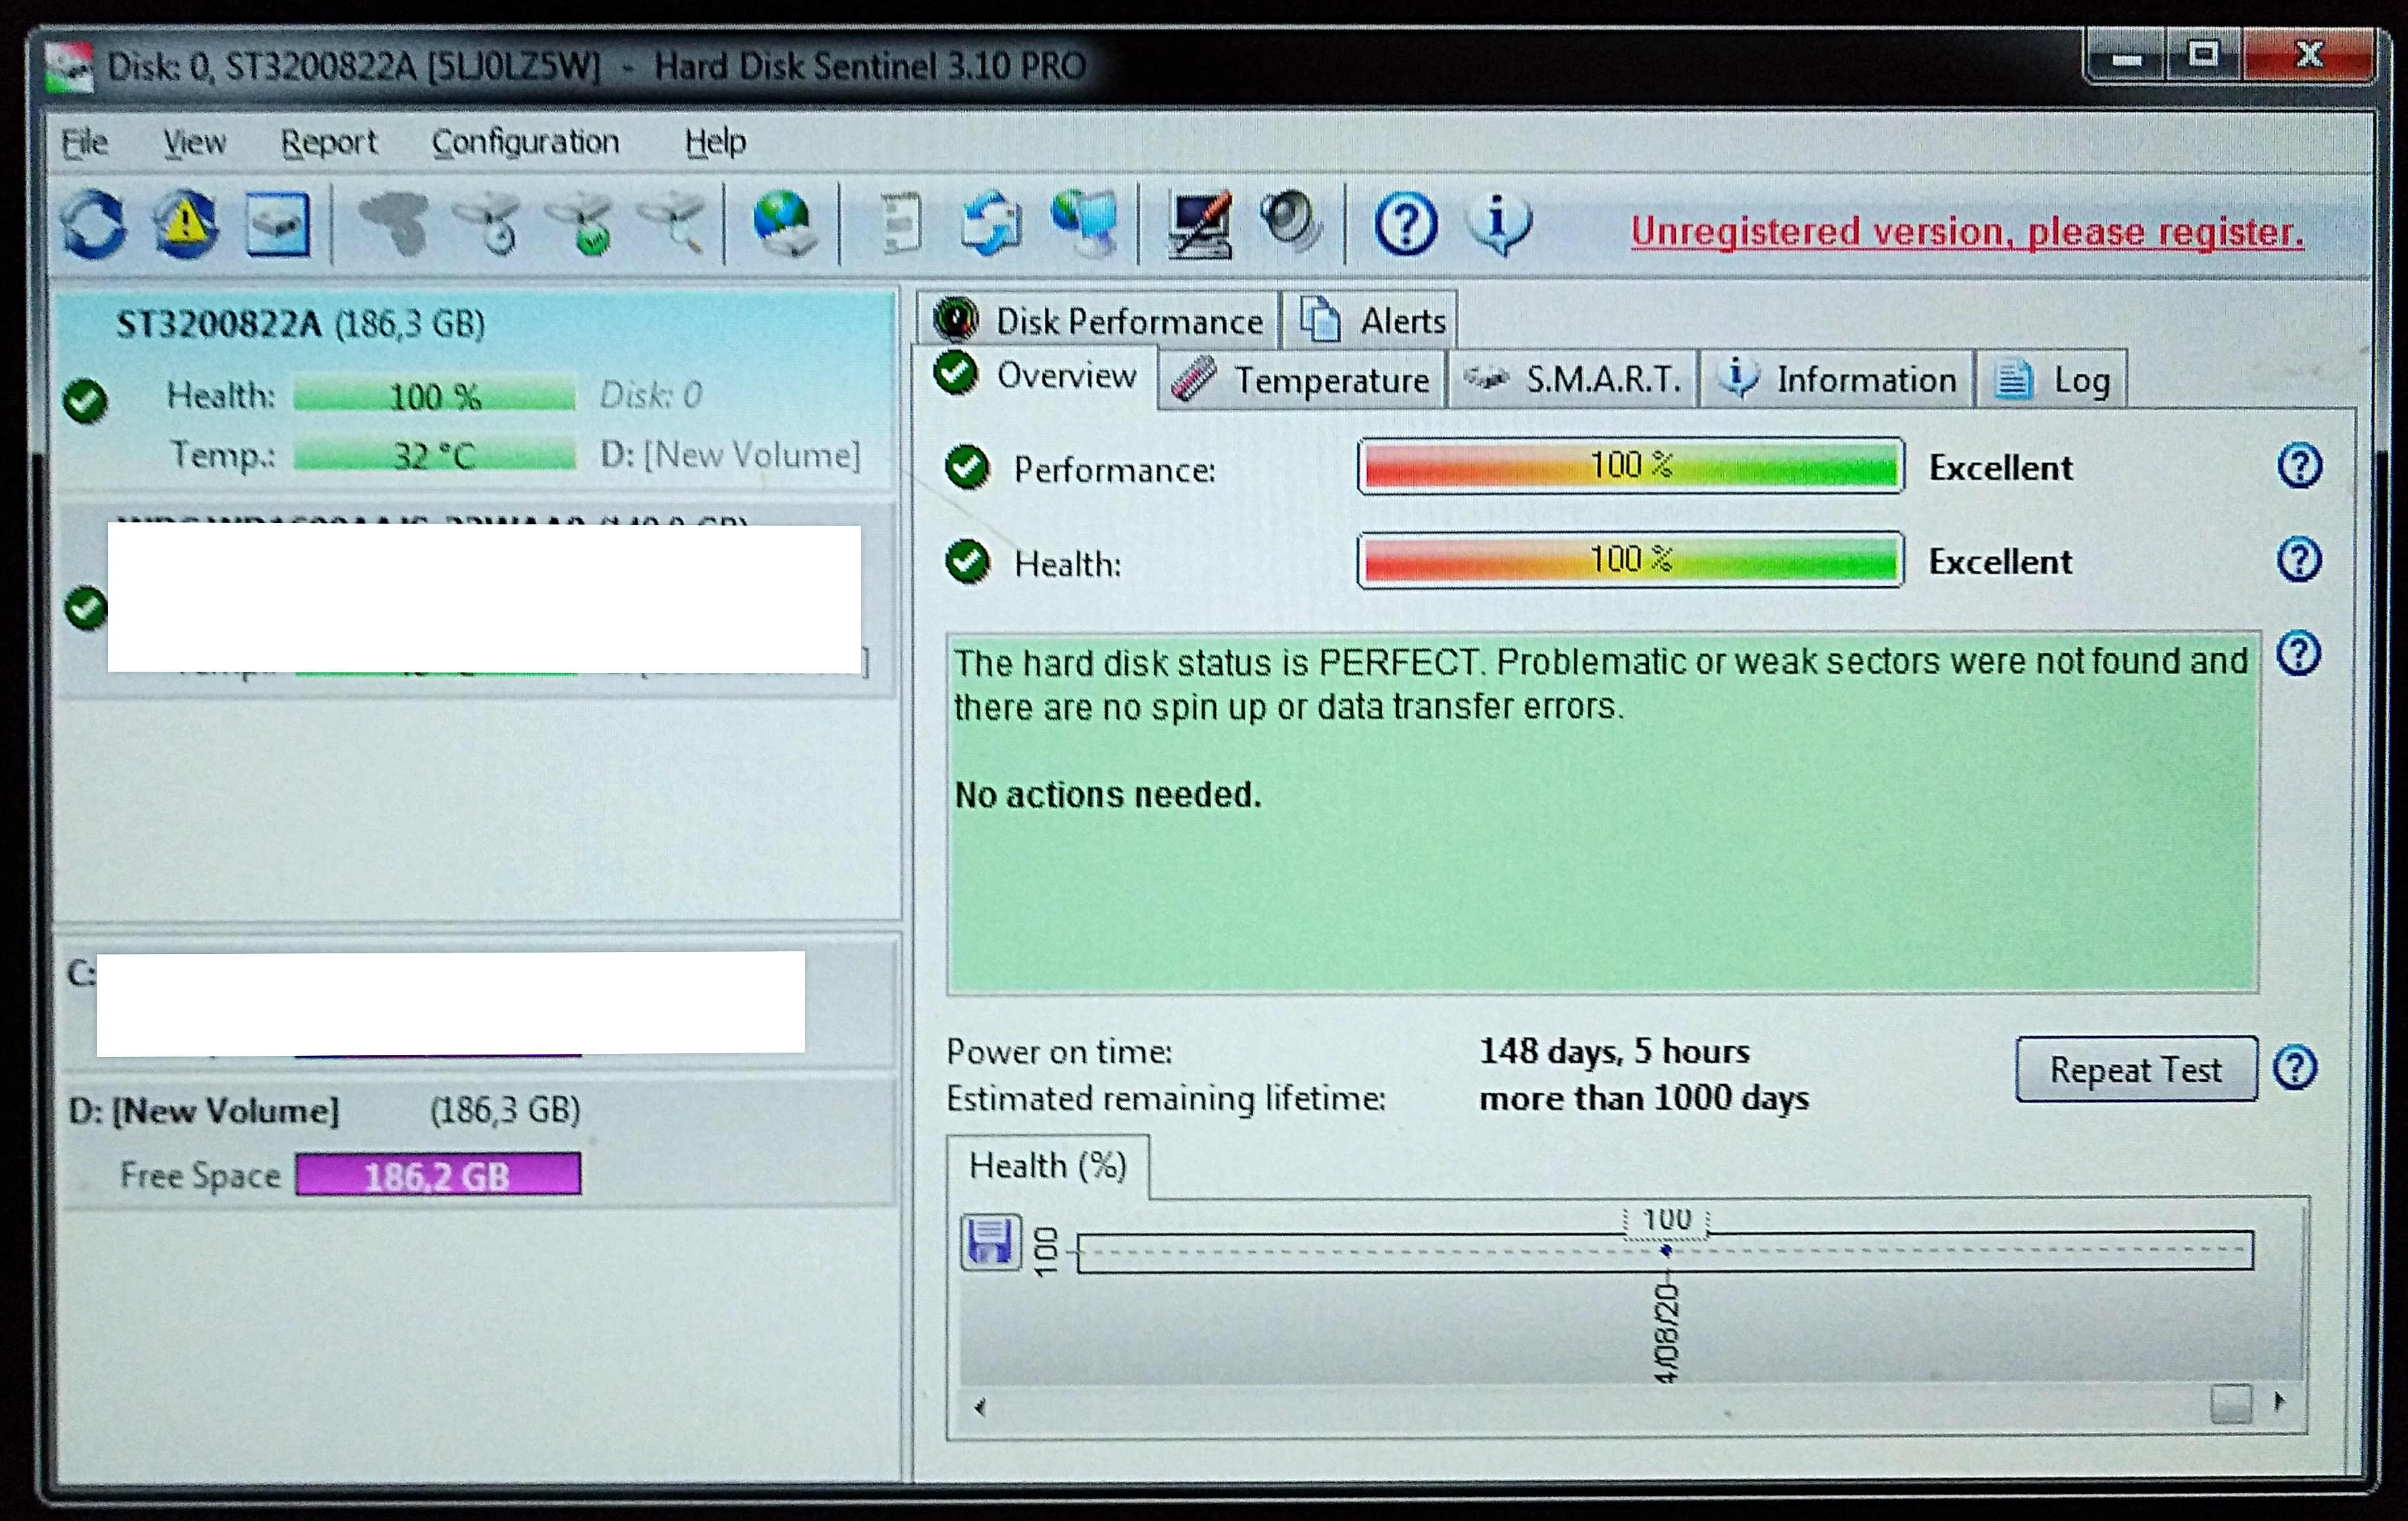Switch to the Disk Performance tab

1098,320
